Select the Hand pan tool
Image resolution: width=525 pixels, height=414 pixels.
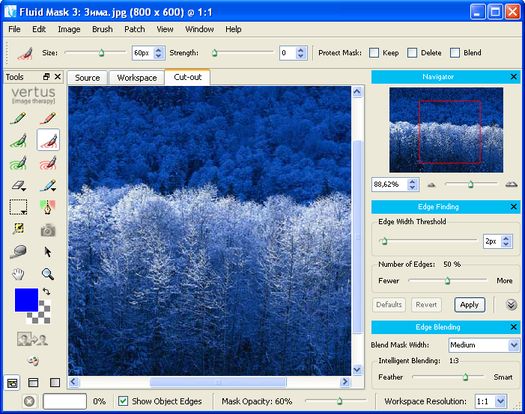point(18,274)
